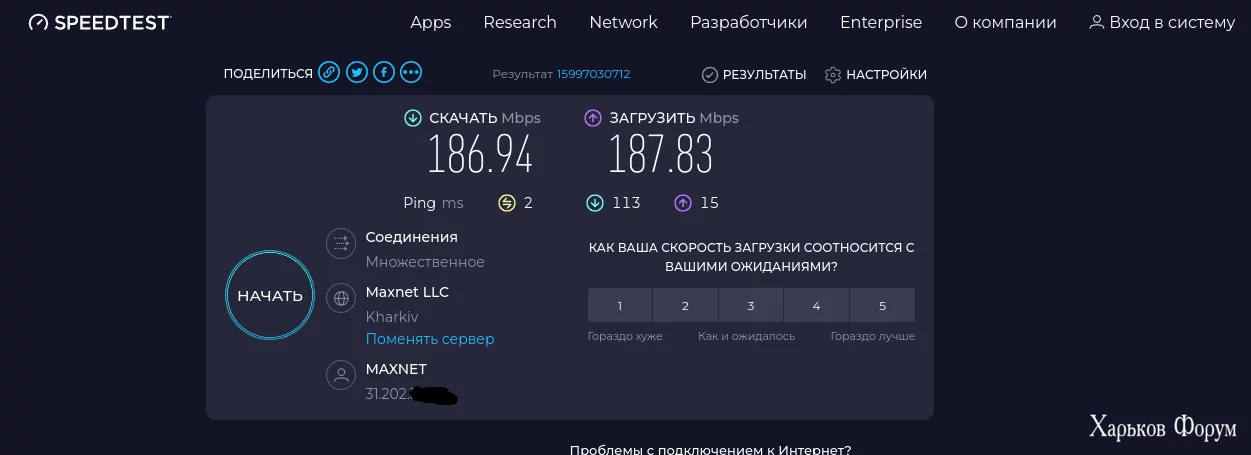Viewport: 1251px width, 455px height.
Task: Click the settings gear icon
Action: pos(833,75)
